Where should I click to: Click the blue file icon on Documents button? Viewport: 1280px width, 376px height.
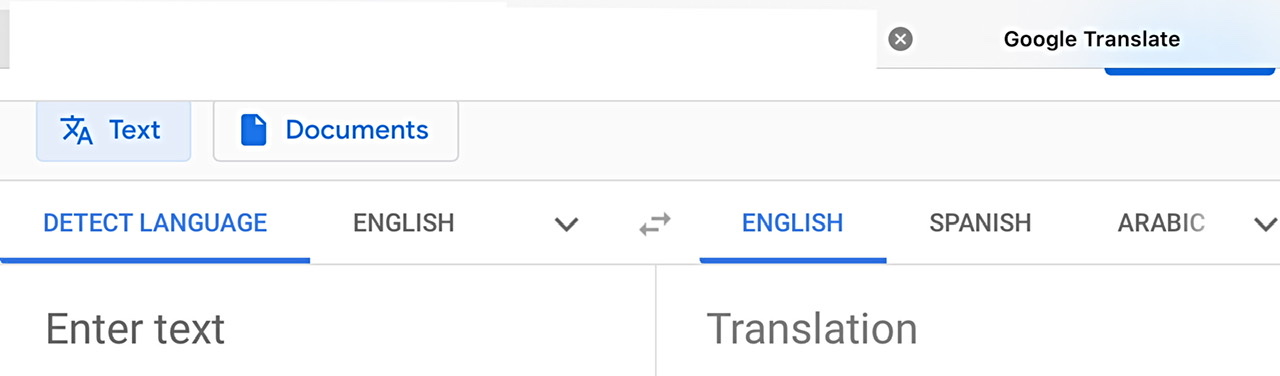click(x=254, y=130)
